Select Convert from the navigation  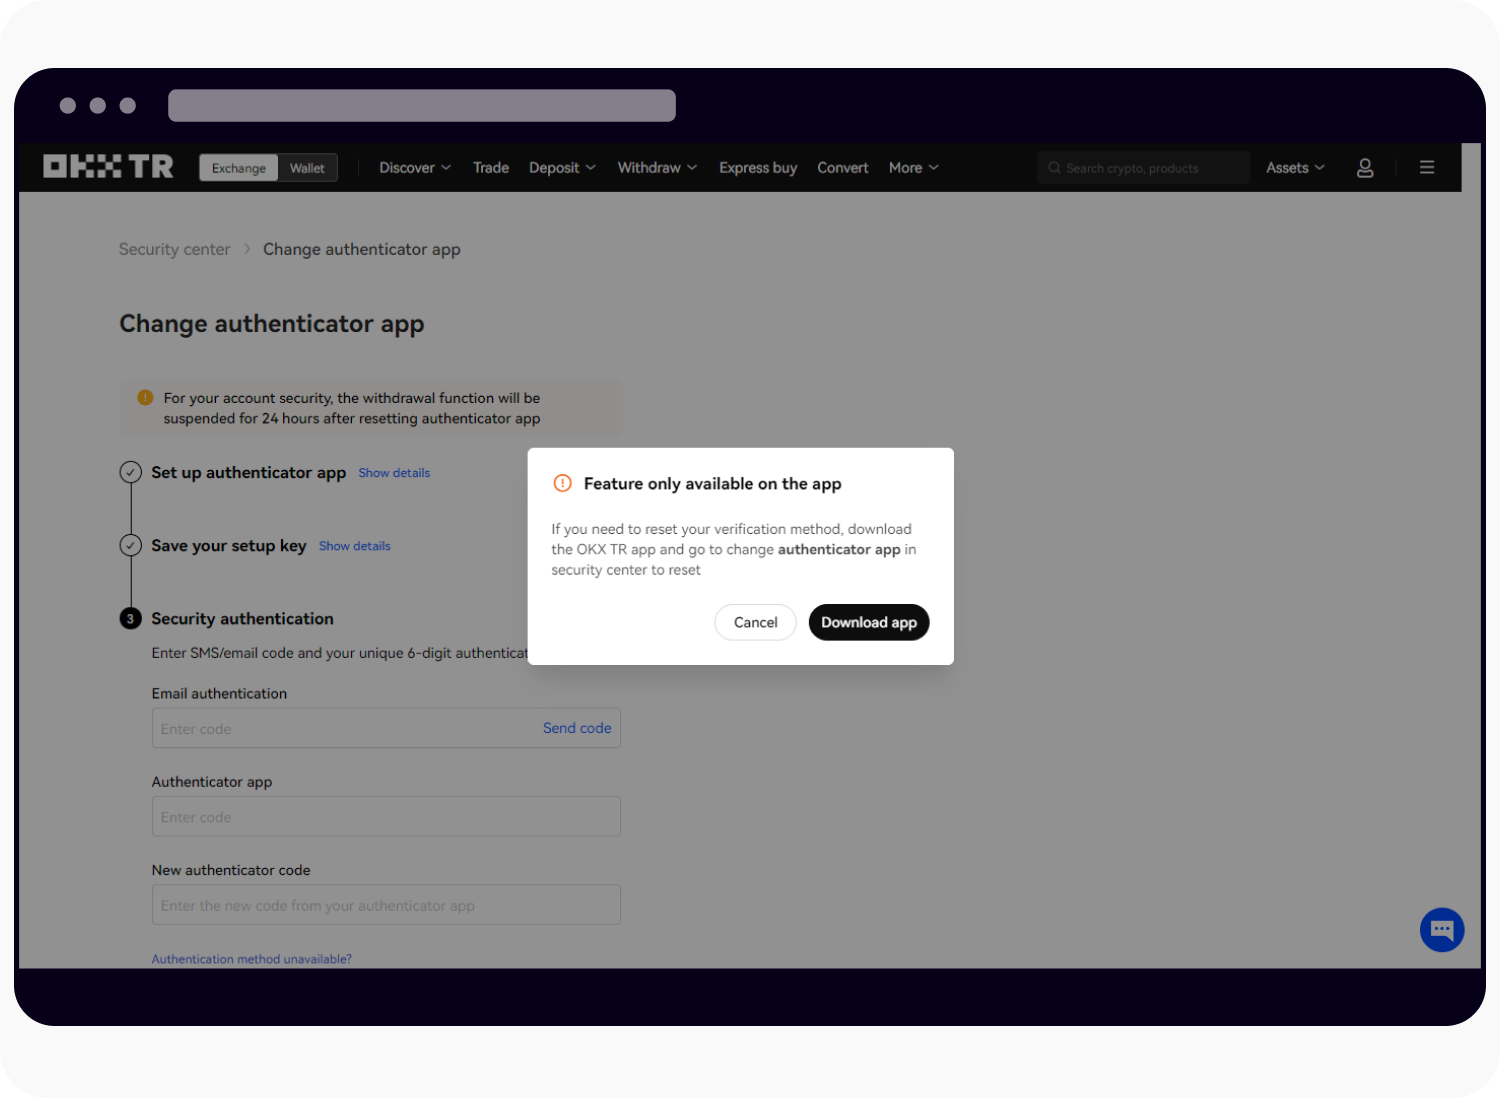[x=842, y=167]
